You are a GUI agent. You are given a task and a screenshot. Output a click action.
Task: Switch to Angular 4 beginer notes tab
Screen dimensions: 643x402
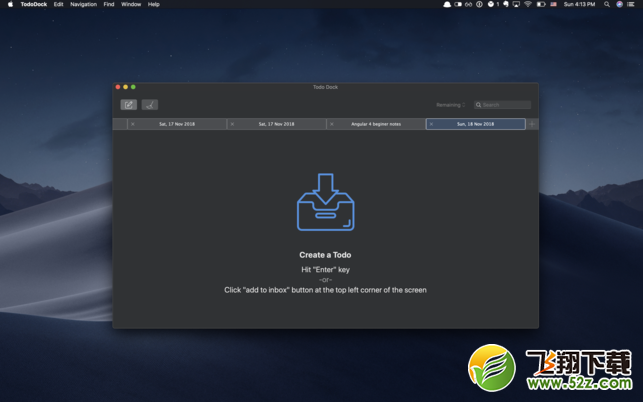tap(376, 124)
